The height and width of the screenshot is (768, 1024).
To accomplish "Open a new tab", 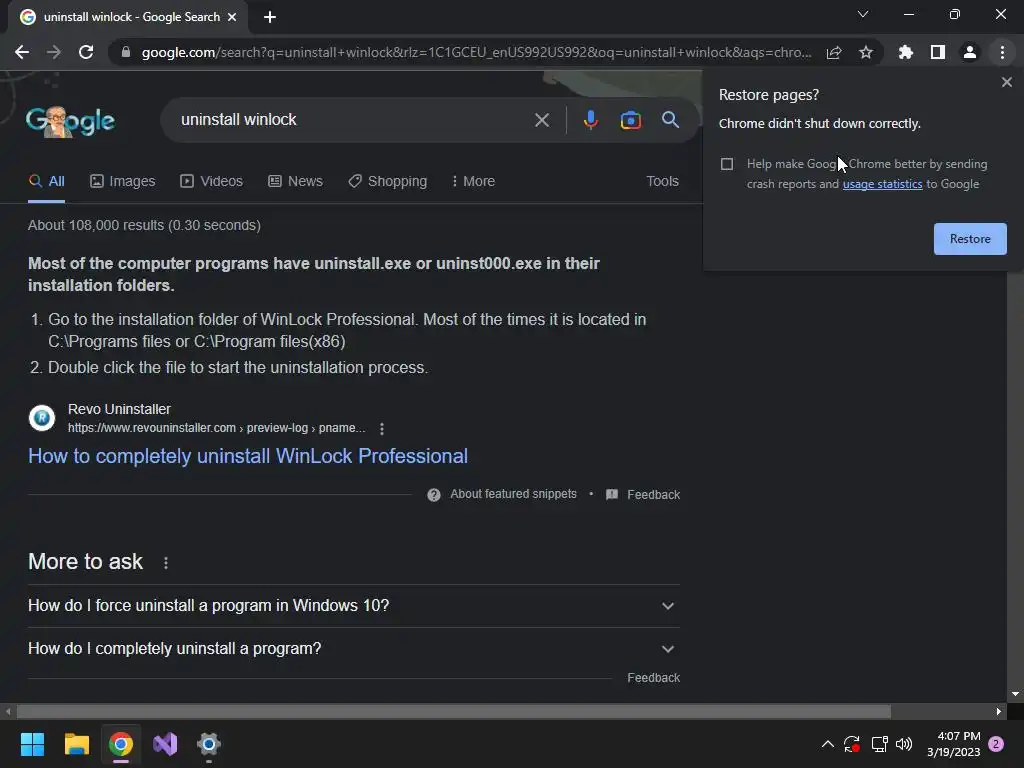I will 270,17.
